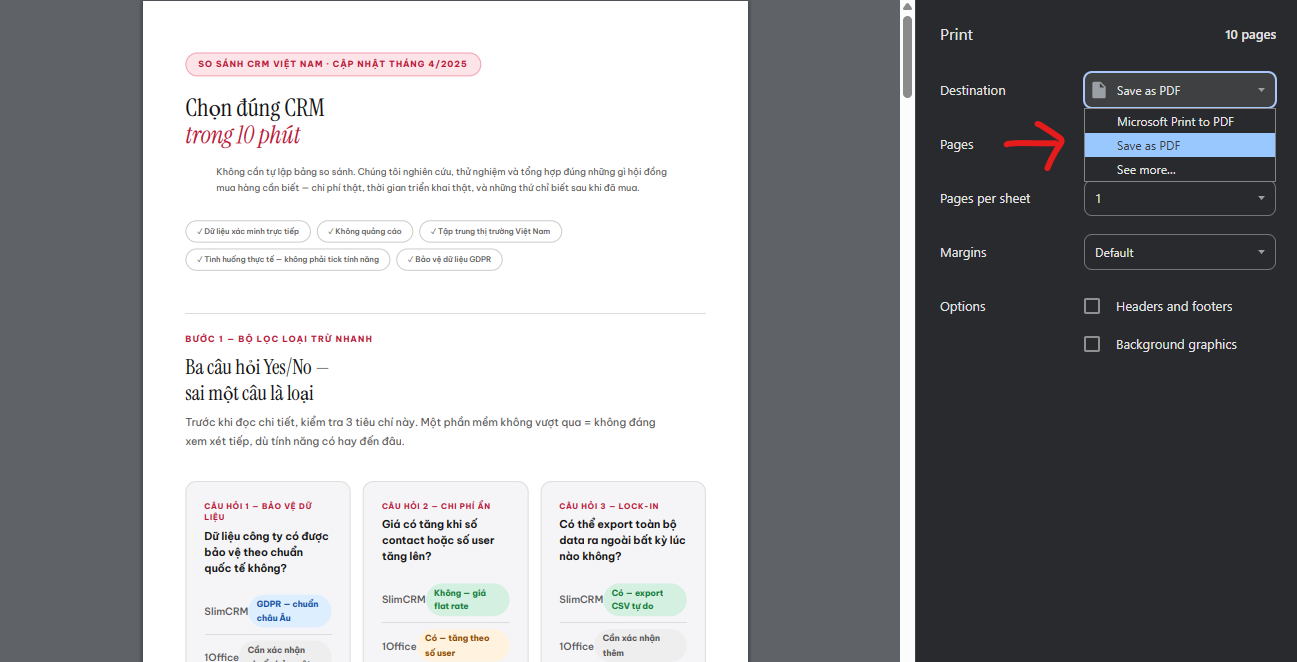Choose Microsoft Print to PDF destination

coord(1180,121)
